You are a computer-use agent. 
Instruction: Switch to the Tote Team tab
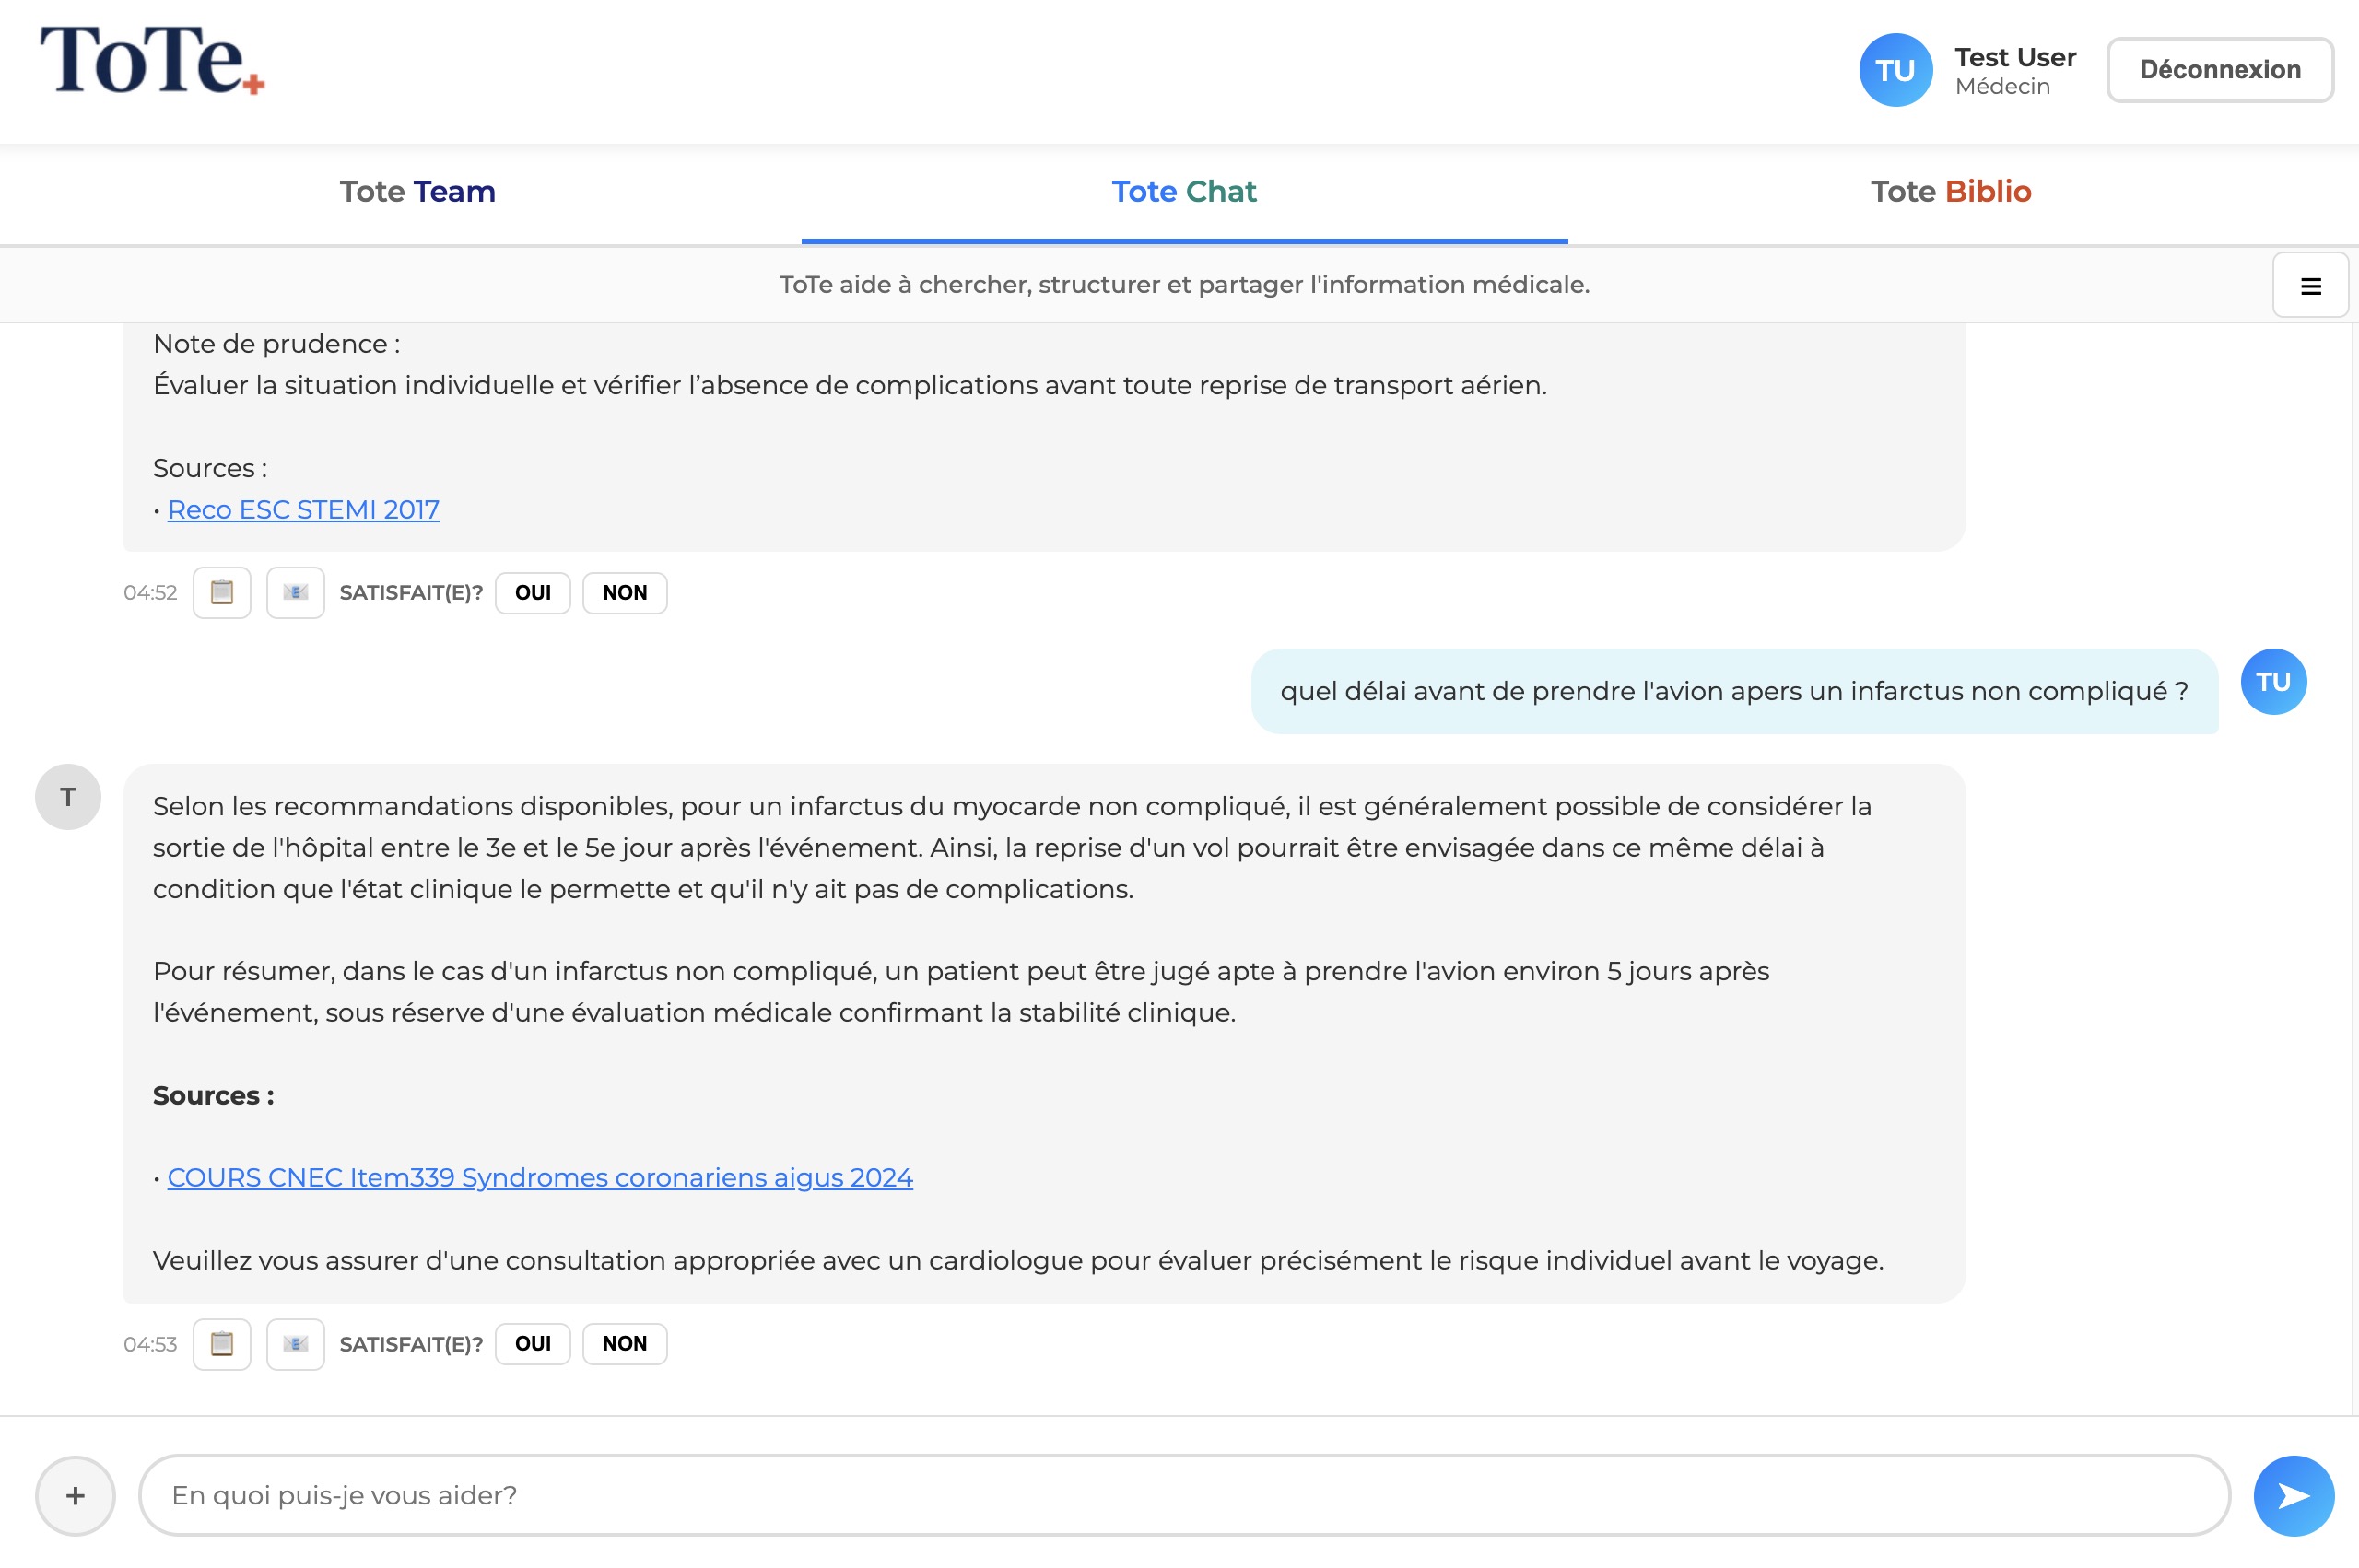418,192
